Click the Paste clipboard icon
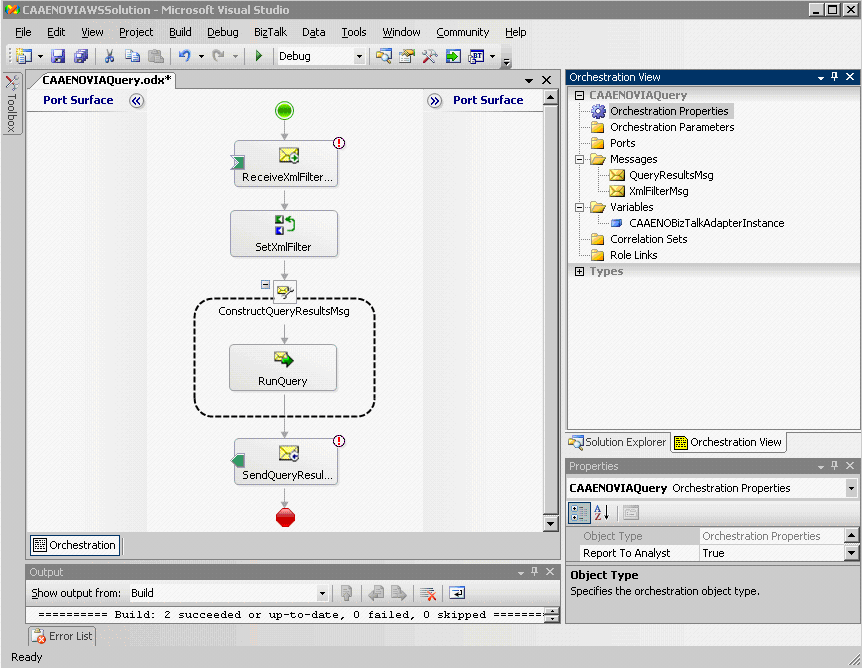The height and width of the screenshot is (668, 862). point(156,56)
